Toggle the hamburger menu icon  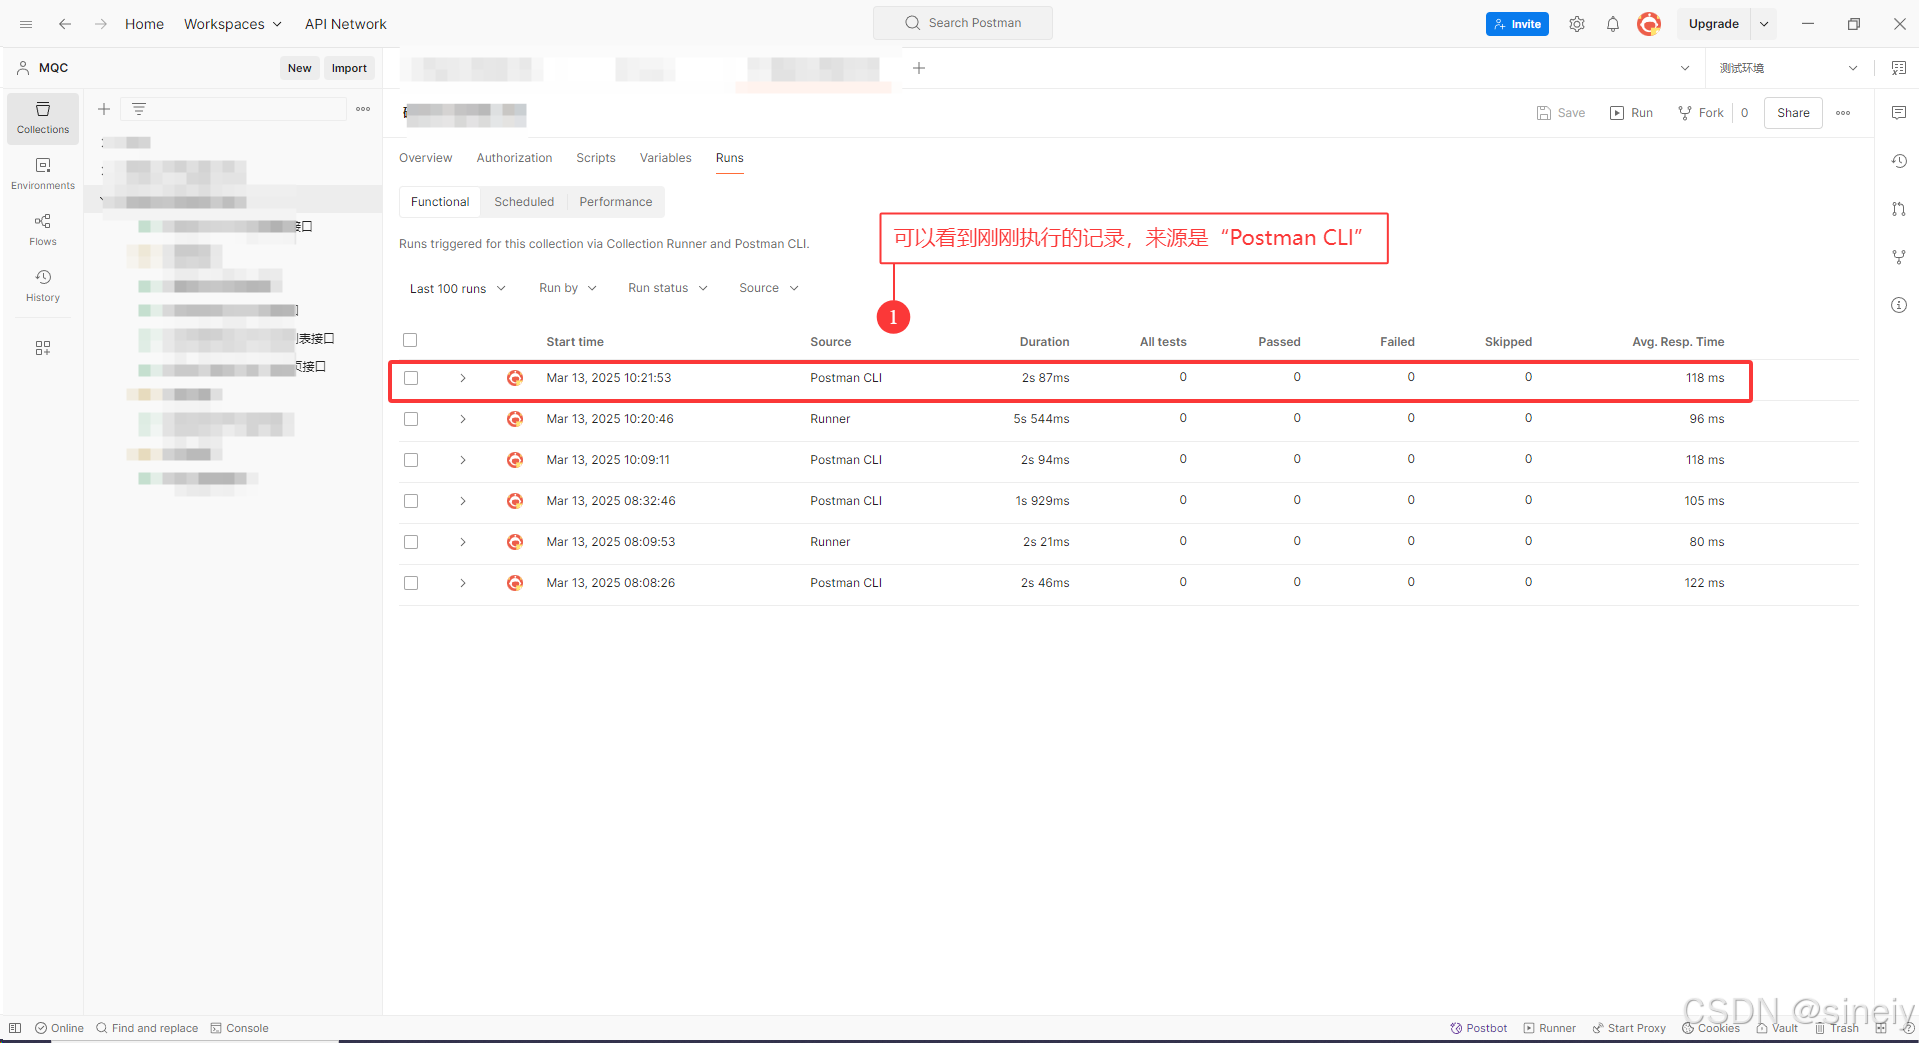tap(26, 24)
